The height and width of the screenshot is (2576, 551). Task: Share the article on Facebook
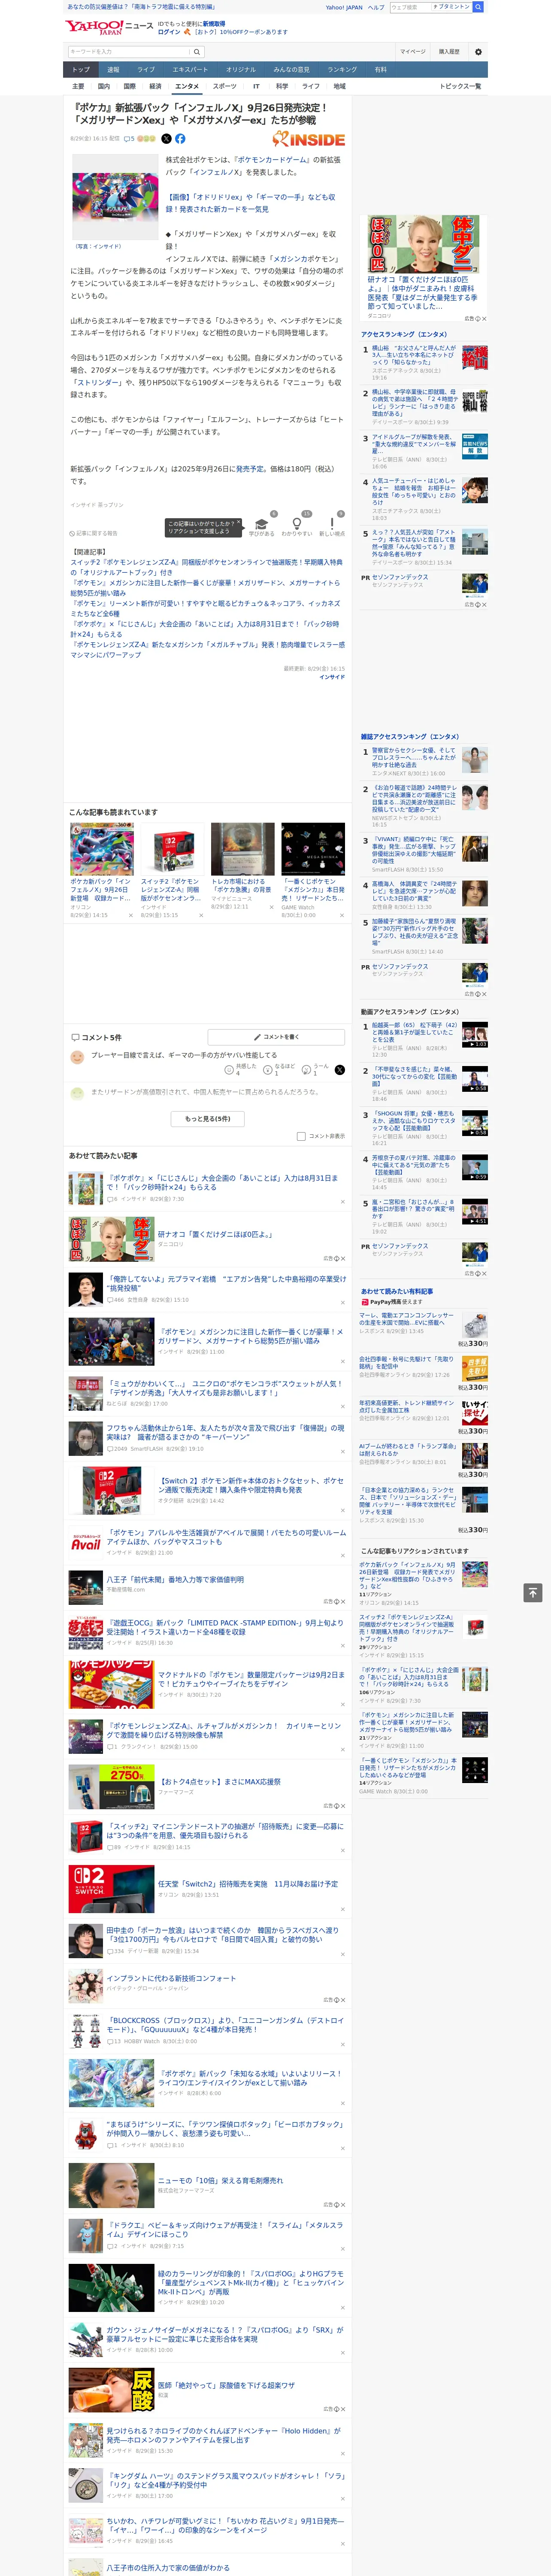click(180, 139)
